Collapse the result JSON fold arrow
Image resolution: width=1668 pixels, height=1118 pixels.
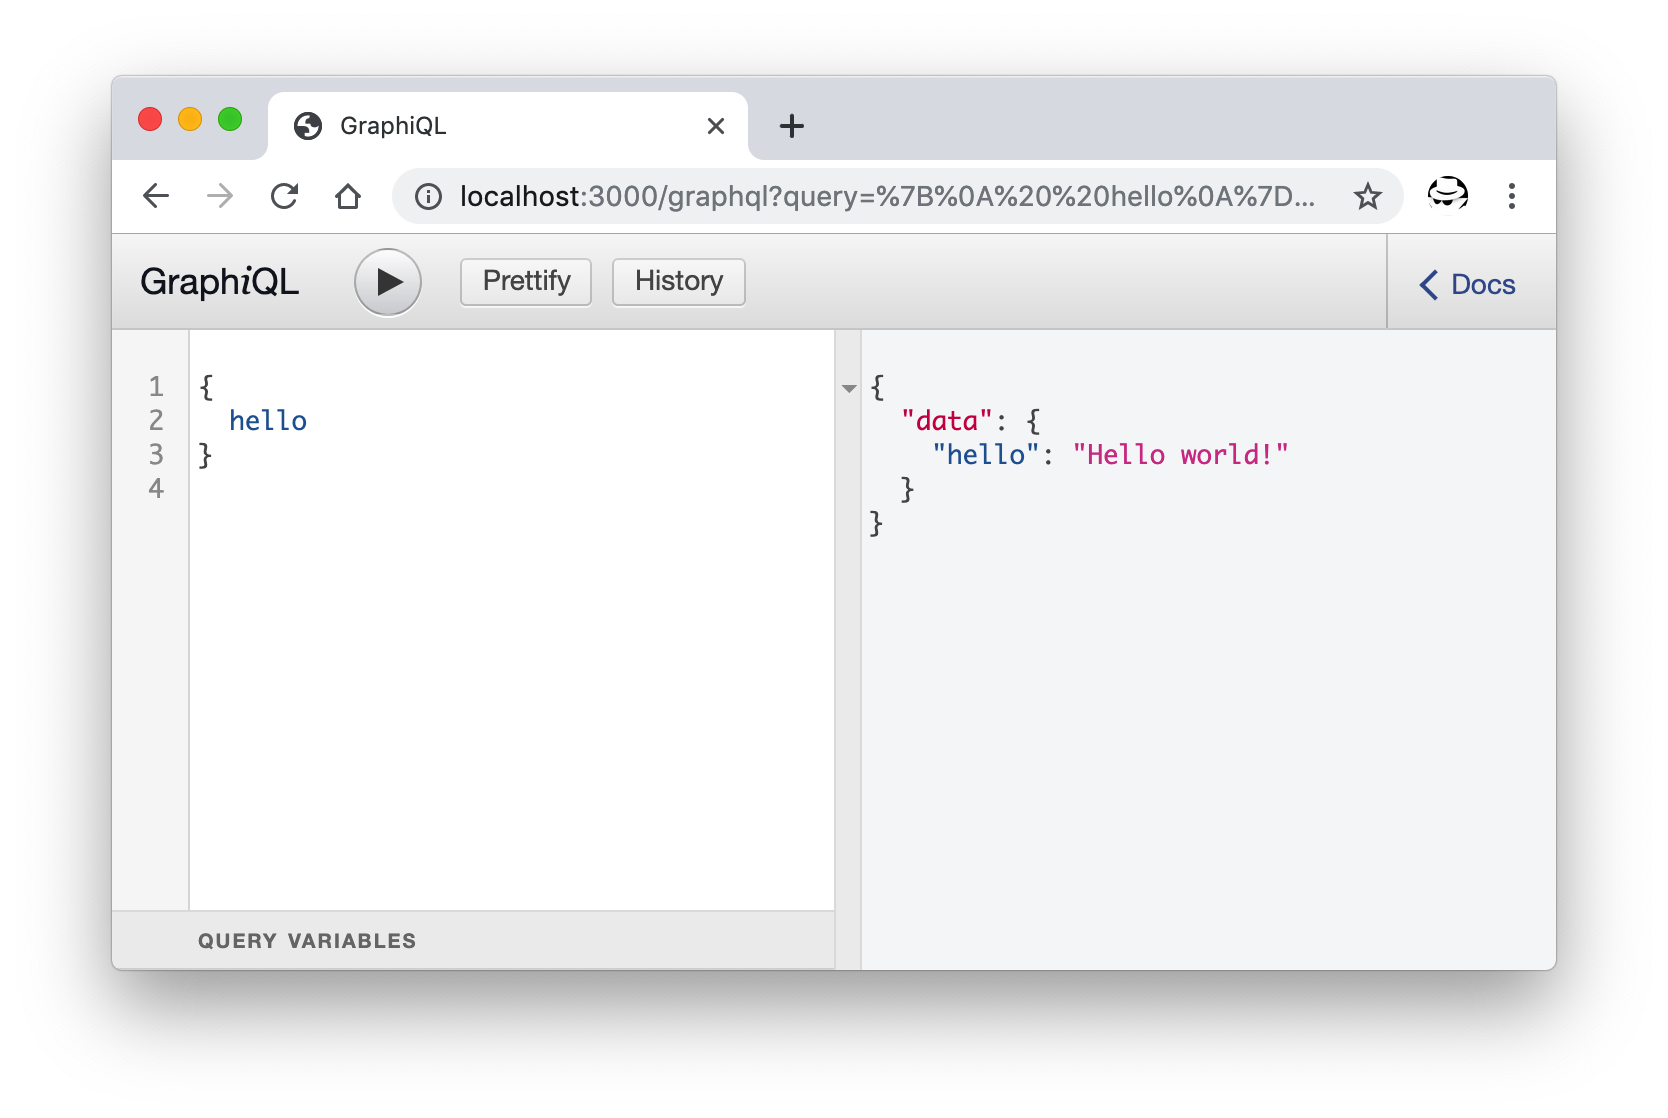(x=849, y=388)
